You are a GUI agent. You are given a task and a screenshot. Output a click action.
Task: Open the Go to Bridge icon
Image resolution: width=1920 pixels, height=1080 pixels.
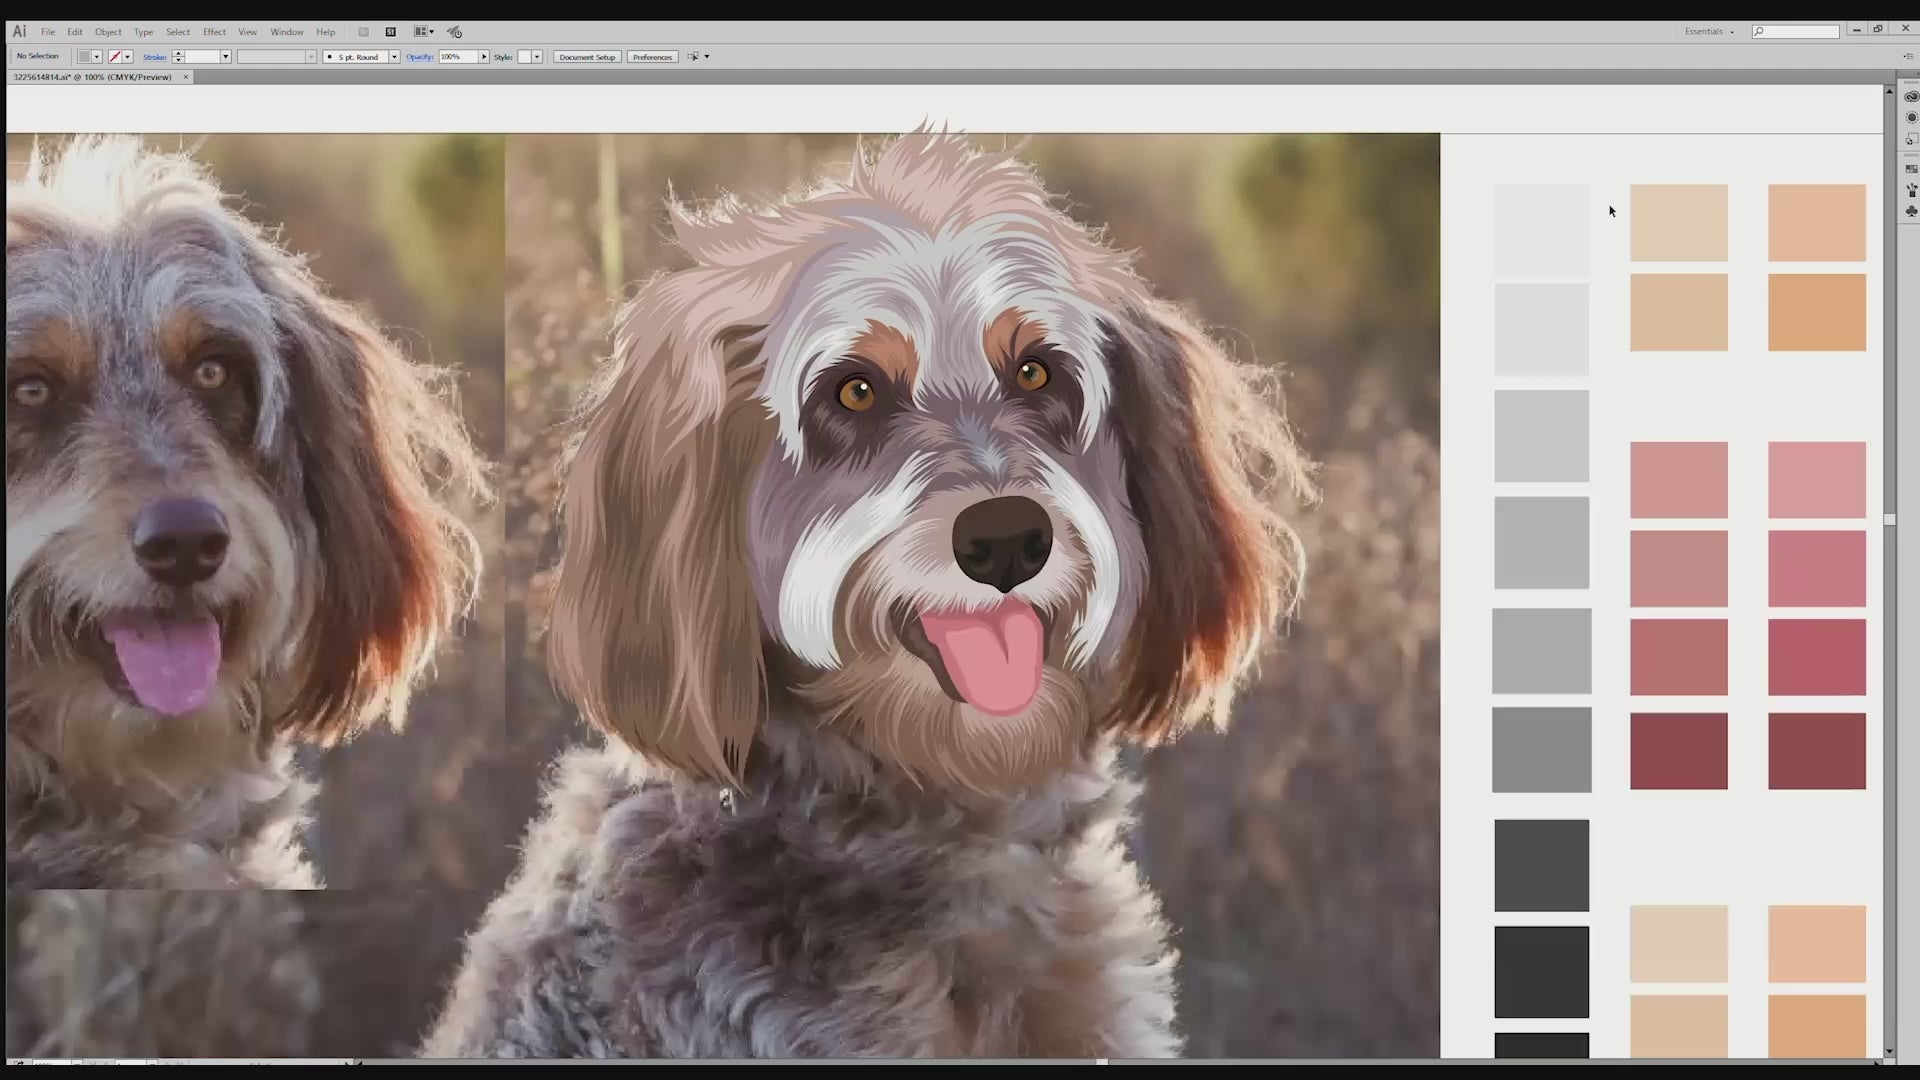point(364,32)
